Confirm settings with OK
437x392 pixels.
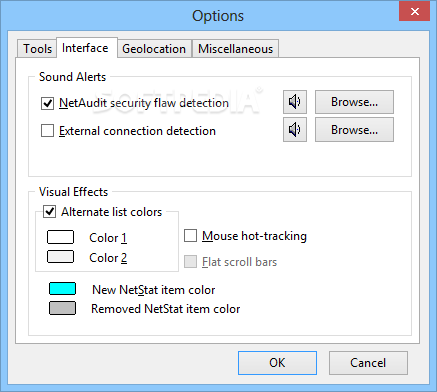tap(277, 363)
